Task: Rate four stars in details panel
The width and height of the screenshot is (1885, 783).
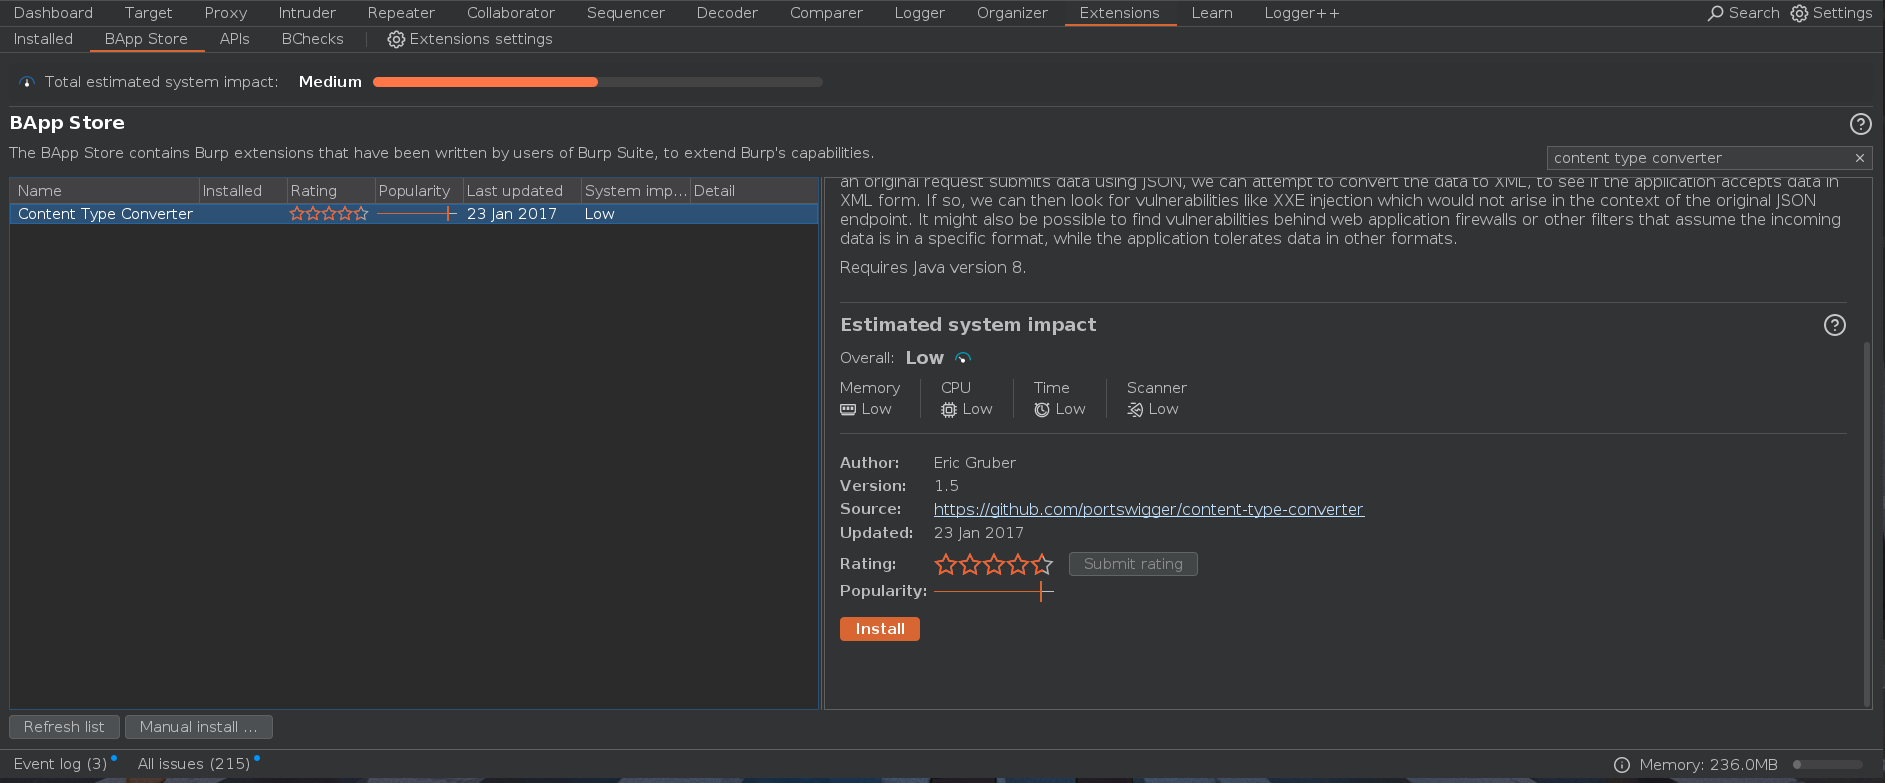Action: (x=1018, y=564)
